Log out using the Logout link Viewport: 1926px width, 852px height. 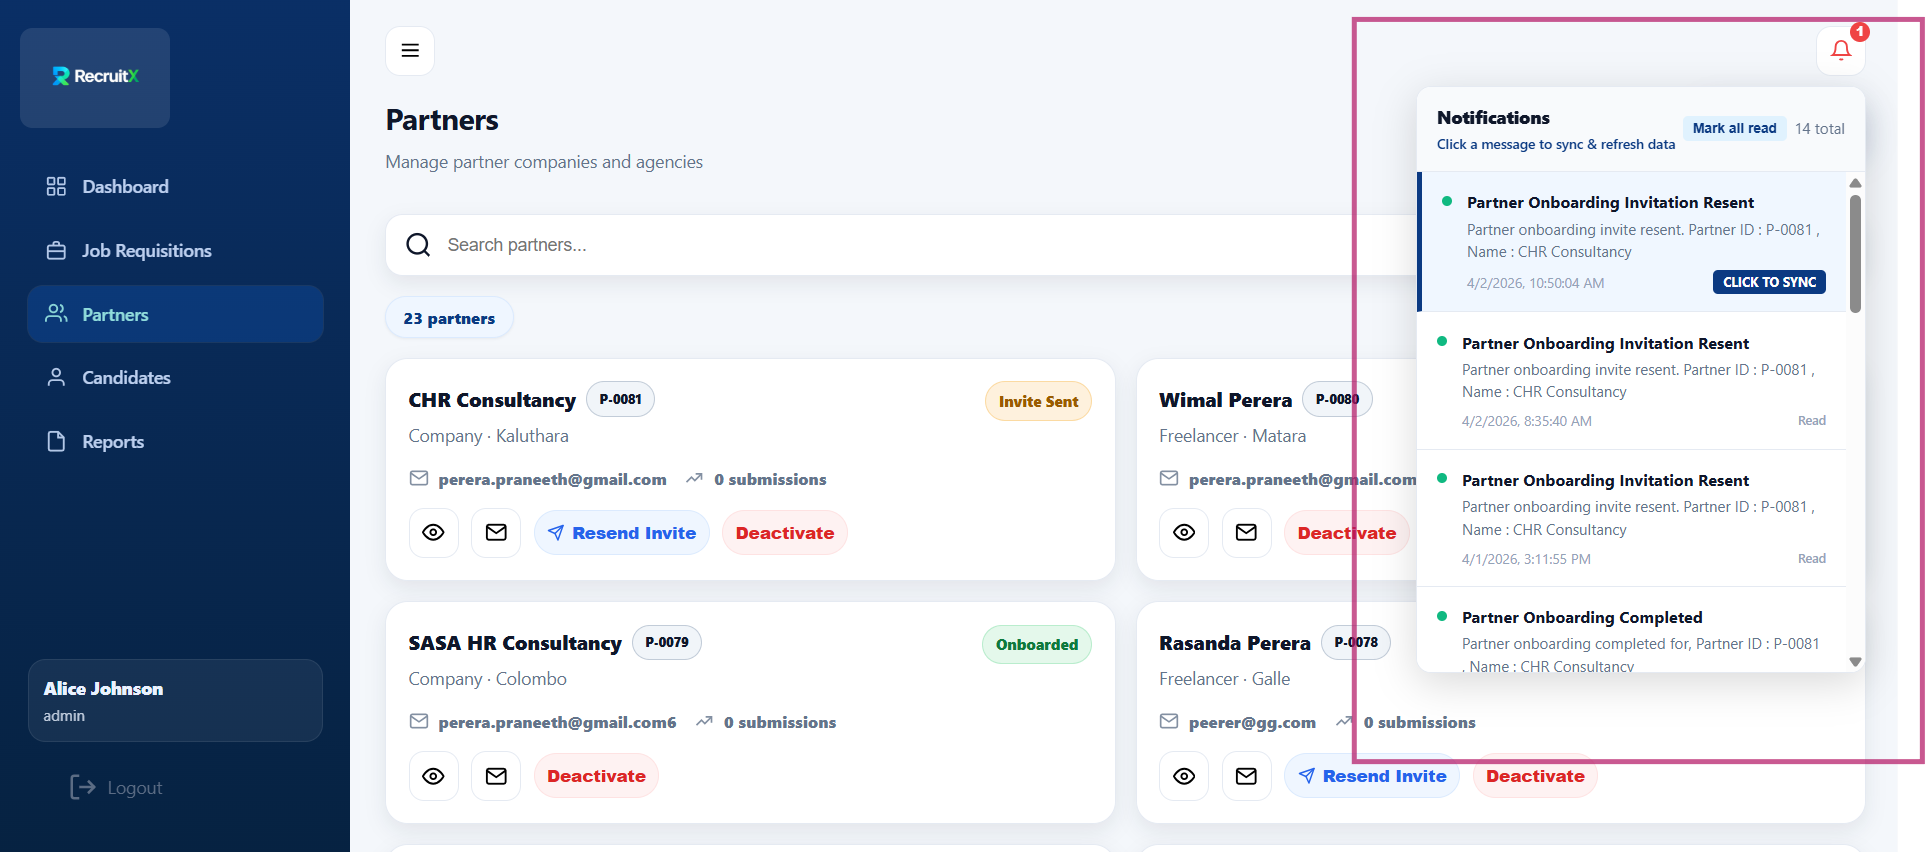(x=117, y=788)
